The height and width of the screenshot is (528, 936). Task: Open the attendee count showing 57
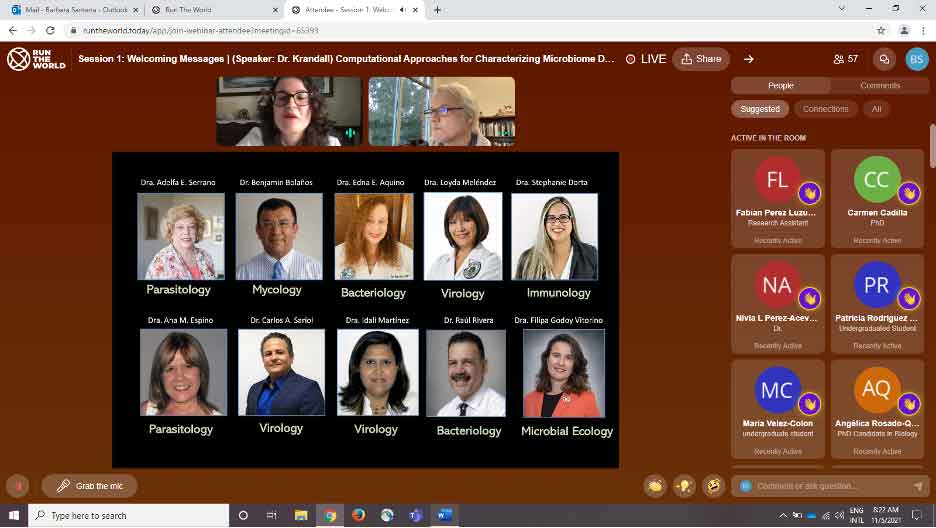[x=845, y=59]
